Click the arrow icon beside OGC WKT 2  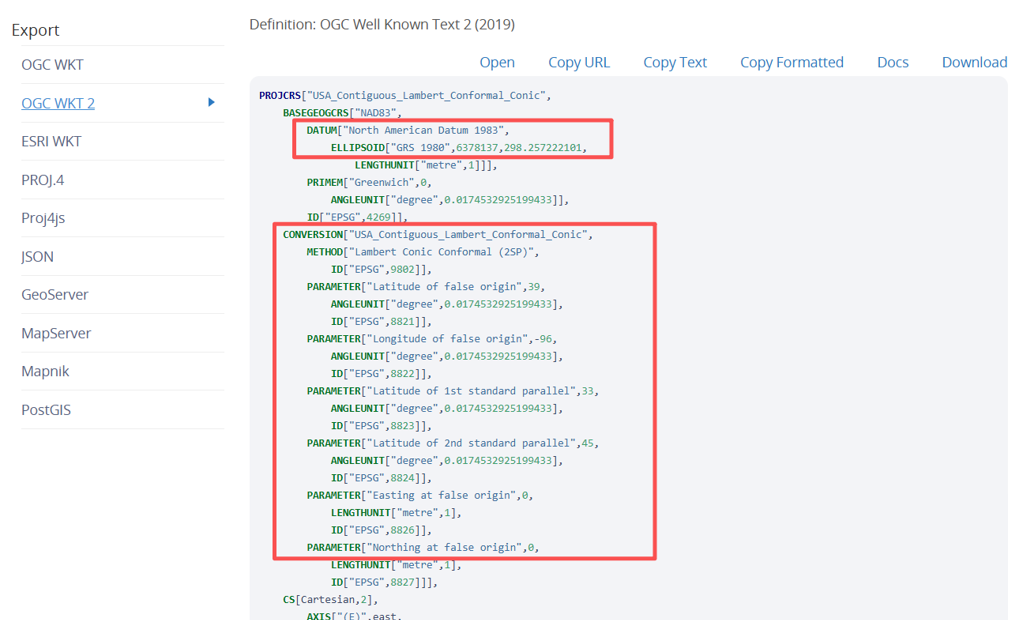211,102
